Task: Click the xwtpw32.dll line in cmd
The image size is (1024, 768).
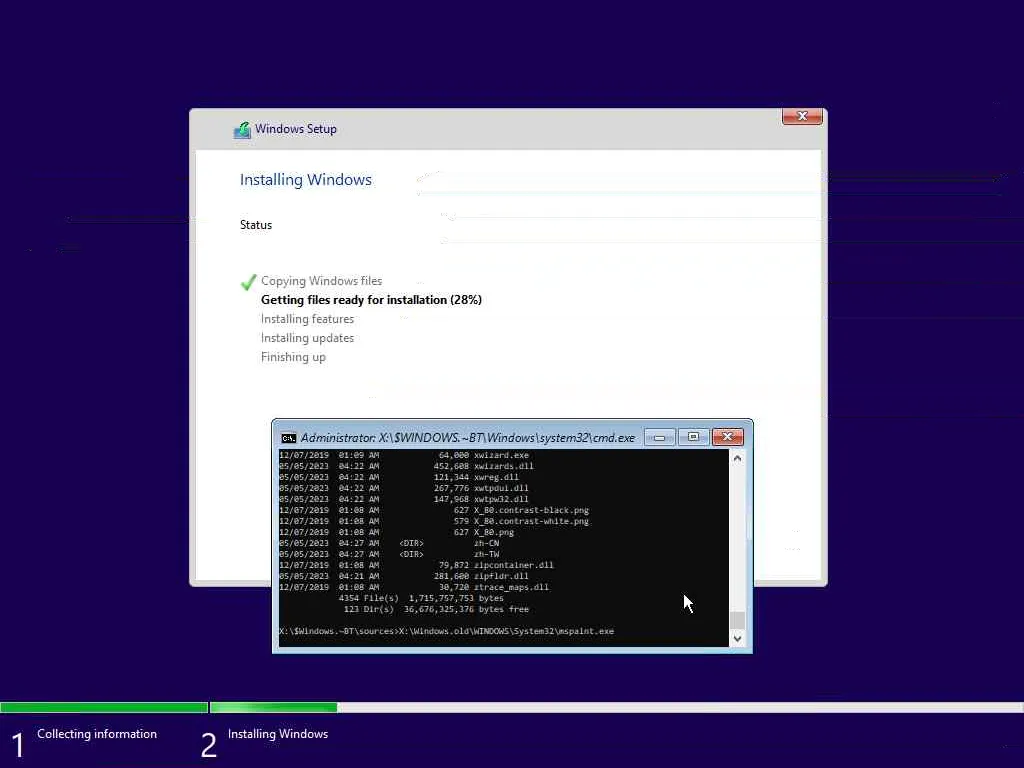Action: point(404,500)
